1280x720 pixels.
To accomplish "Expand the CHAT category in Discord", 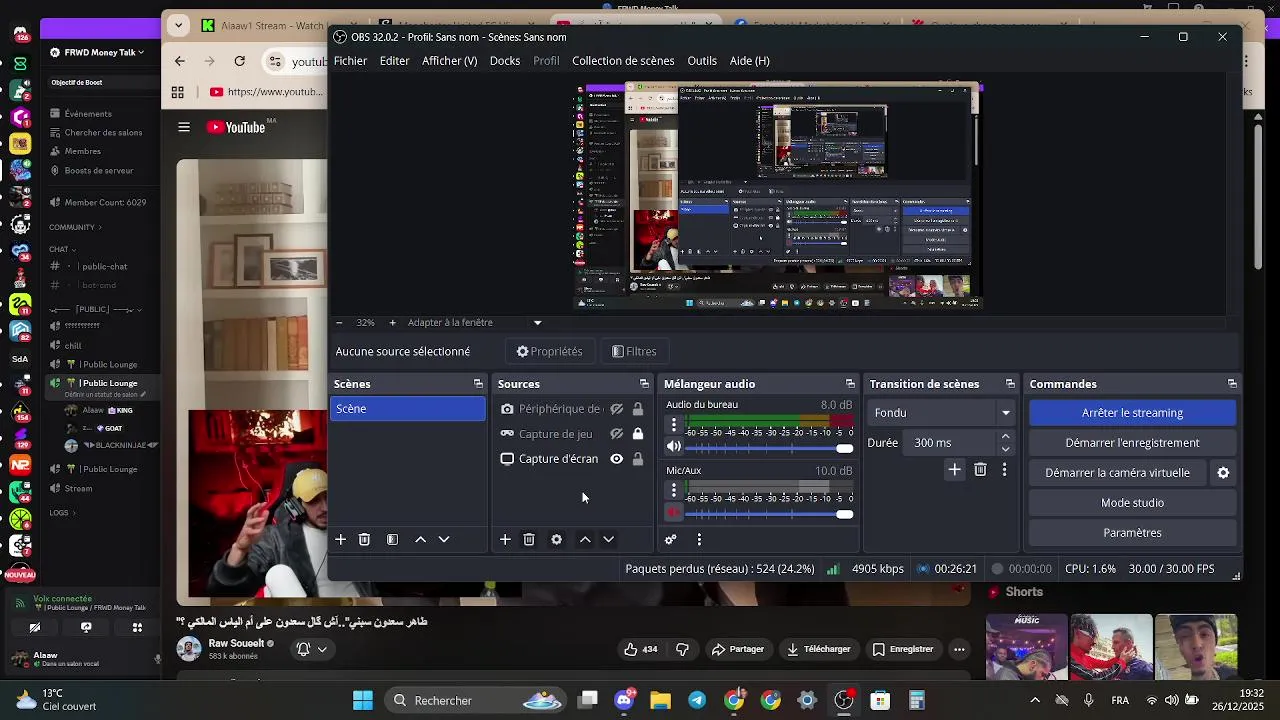I will click(62, 249).
